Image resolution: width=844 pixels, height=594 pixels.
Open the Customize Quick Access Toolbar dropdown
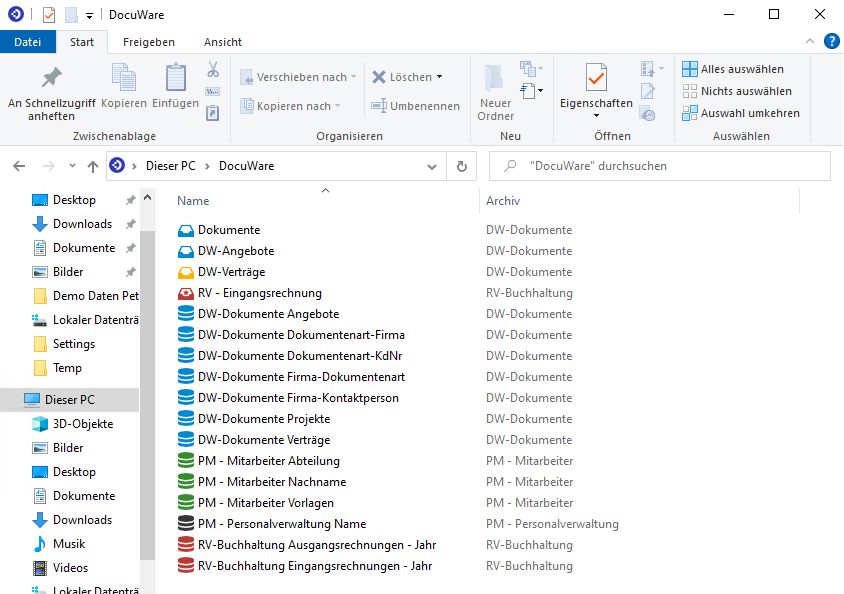[89, 16]
